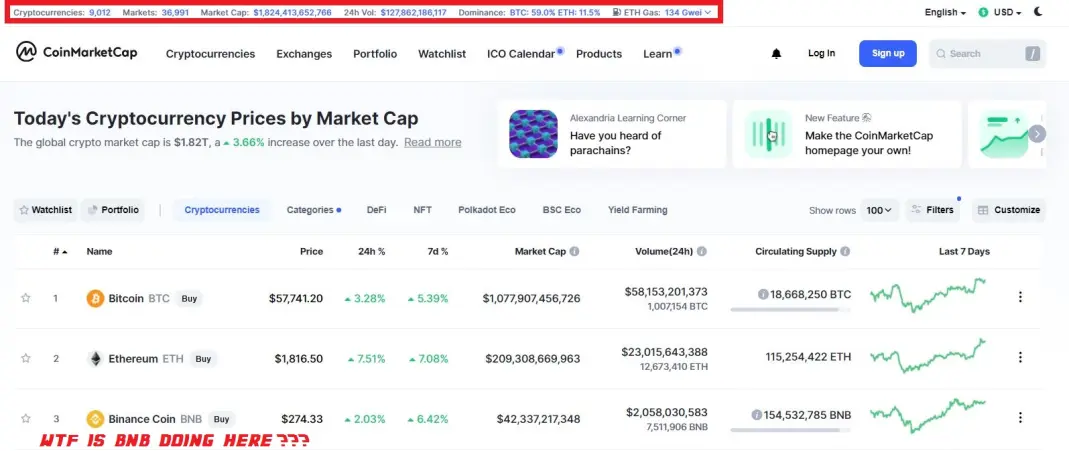Sort by 24h % column header
Image resolution: width=1069 pixels, height=451 pixels.
(x=372, y=251)
